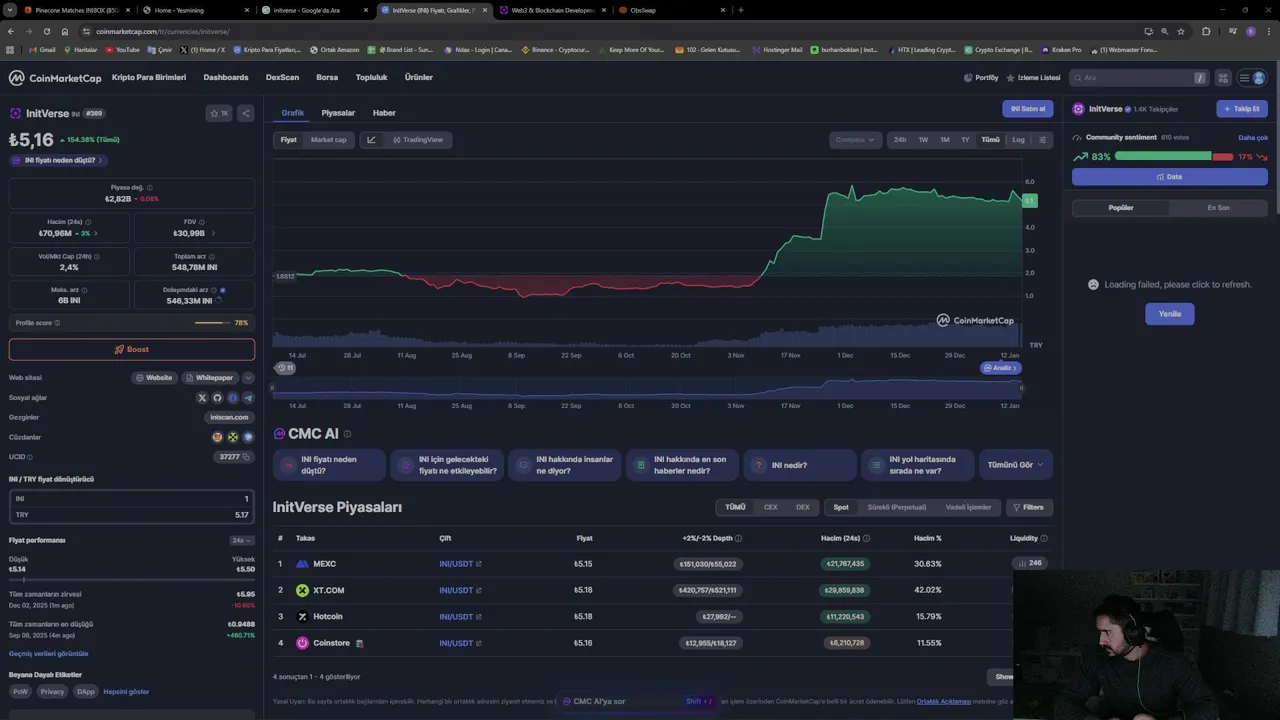
Task: Open the Filters button in markets
Action: click(x=1029, y=507)
